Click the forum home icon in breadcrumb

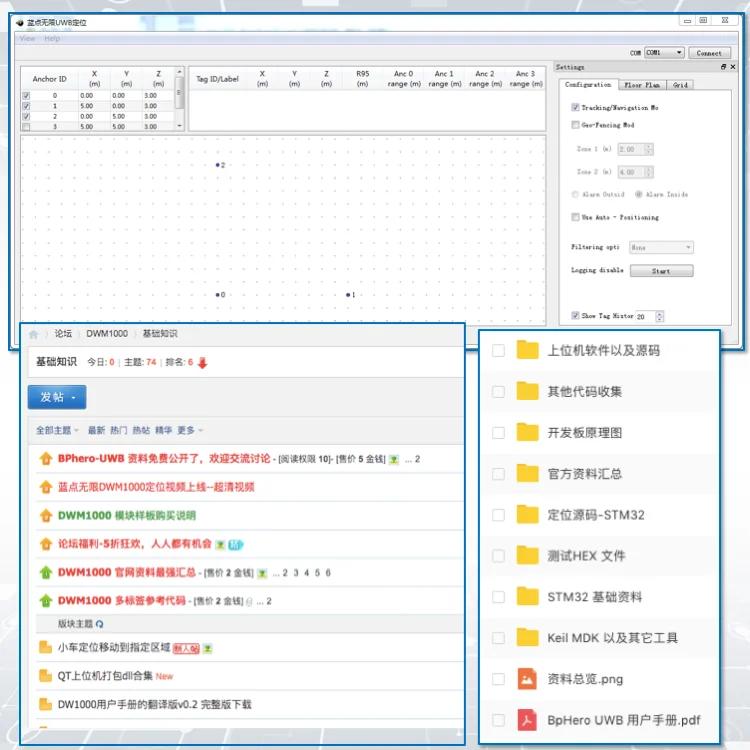pos(33,334)
